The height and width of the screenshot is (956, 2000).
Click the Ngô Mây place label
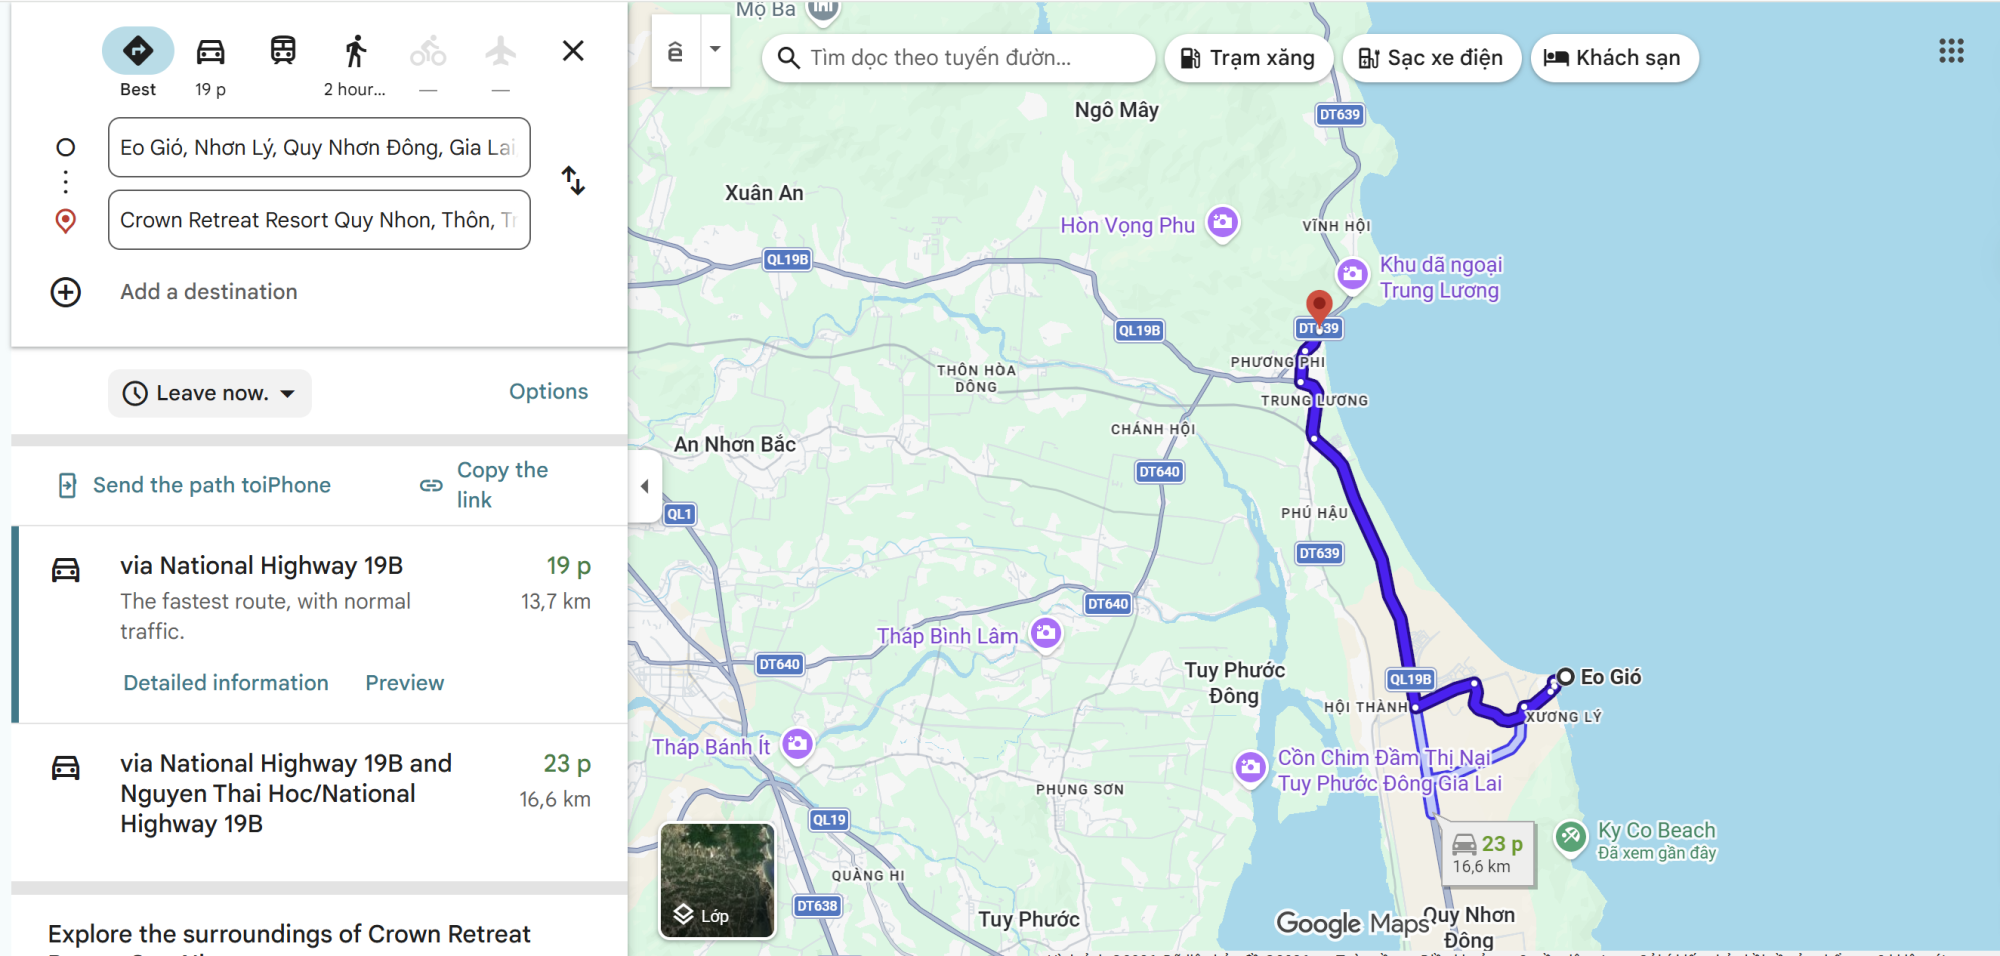coord(1117,110)
